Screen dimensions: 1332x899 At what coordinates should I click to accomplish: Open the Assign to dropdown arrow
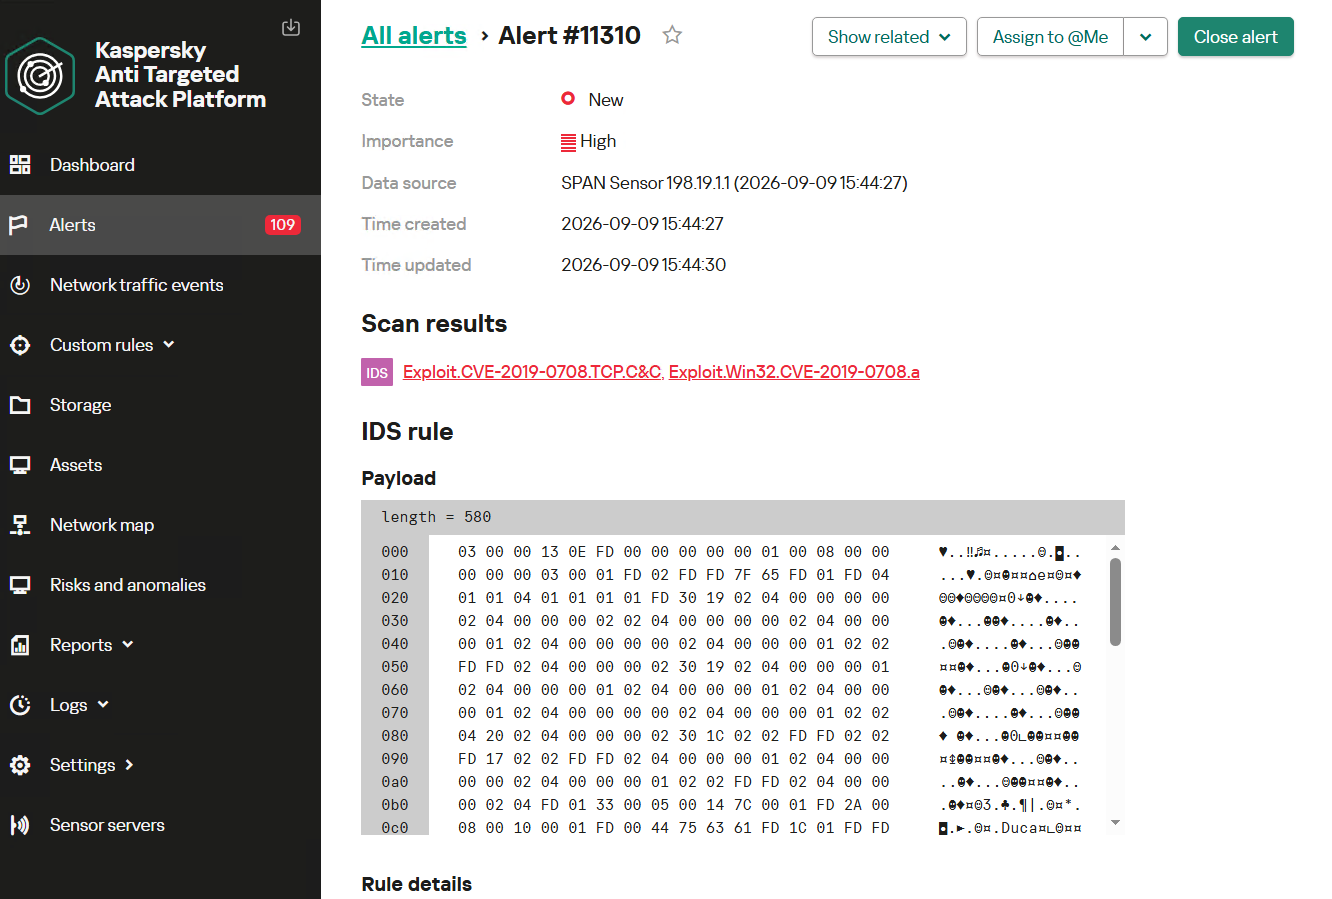tap(1146, 37)
